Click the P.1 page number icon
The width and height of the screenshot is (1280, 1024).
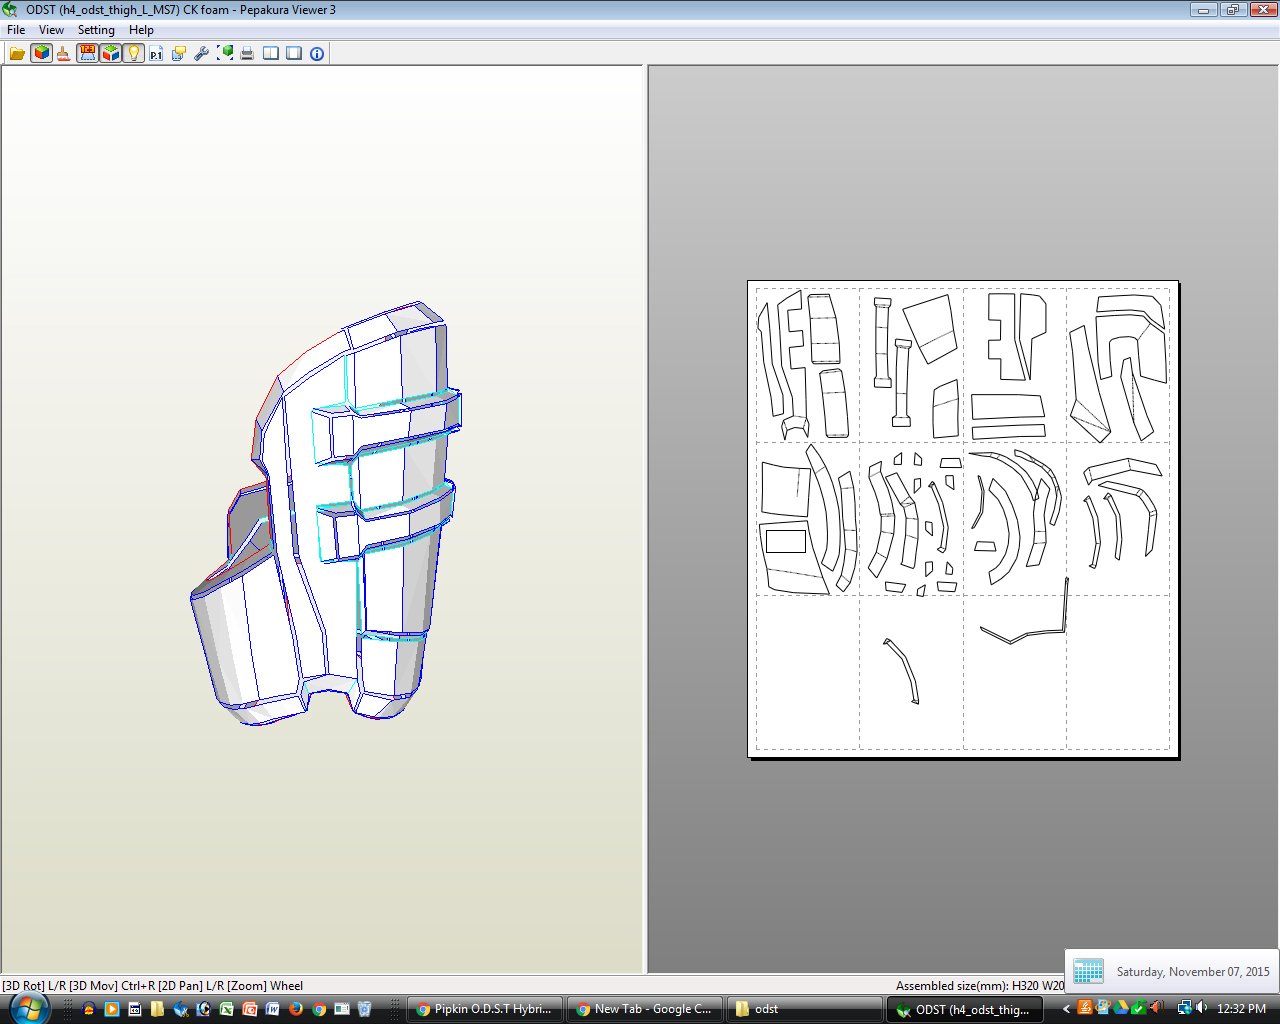click(x=156, y=53)
